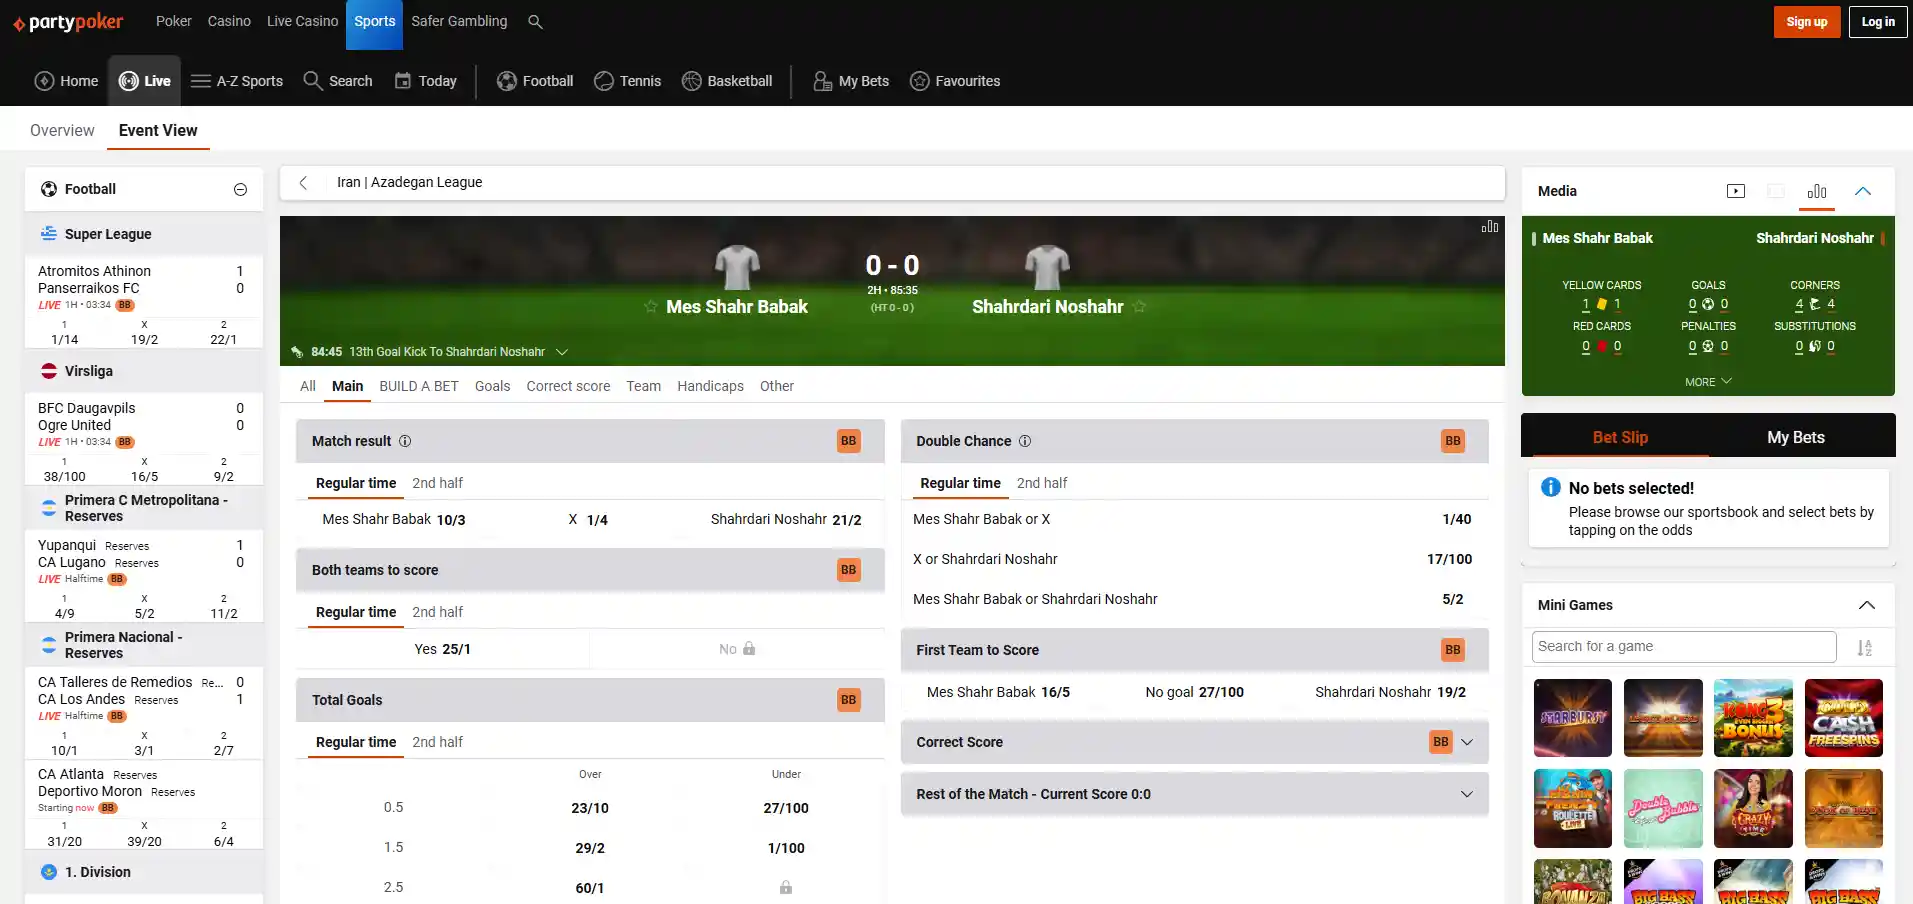
Task: Add Shahrdari Noshahr to favourites
Action: 1139,307
